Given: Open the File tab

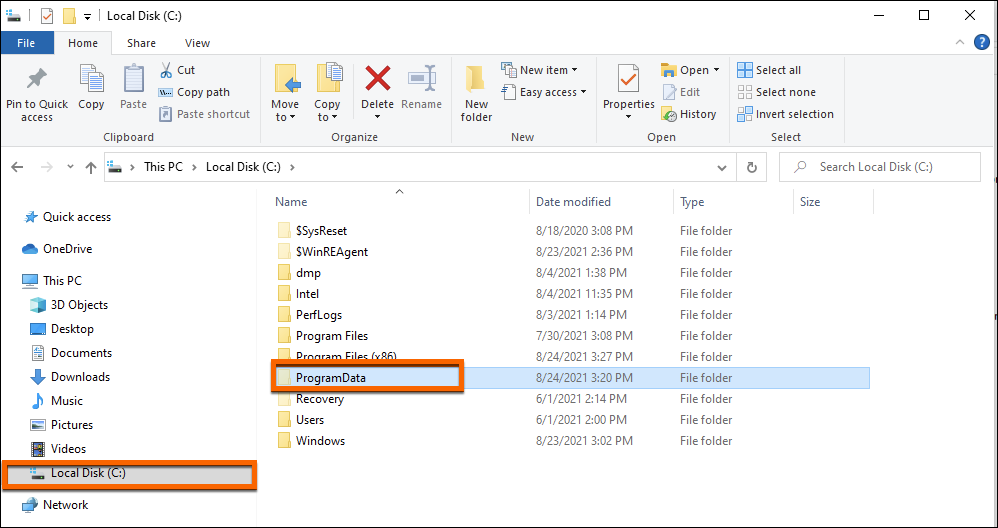Looking at the screenshot, I should click(x=26, y=43).
